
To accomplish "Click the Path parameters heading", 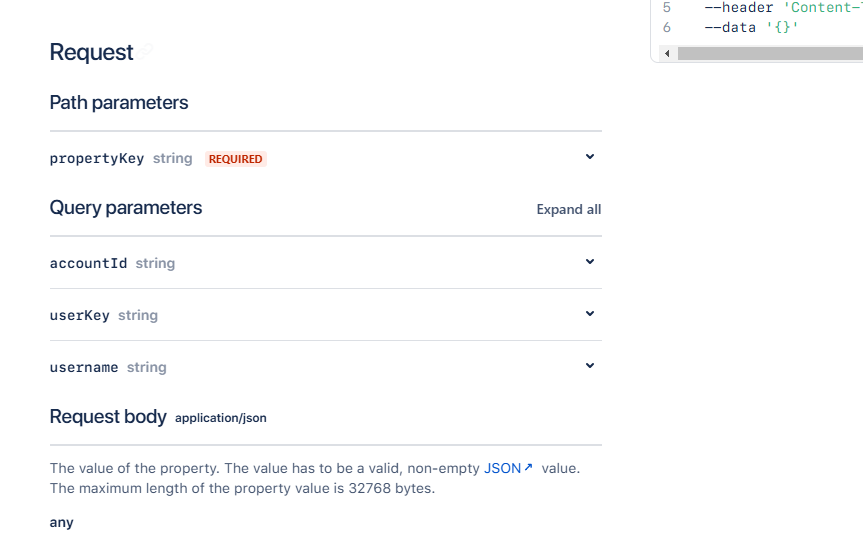I will pos(119,103).
